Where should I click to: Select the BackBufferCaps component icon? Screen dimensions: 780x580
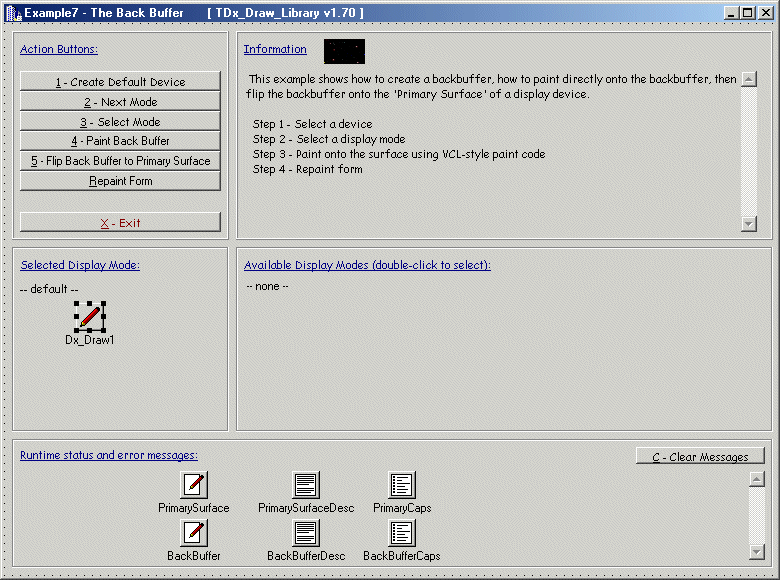coord(402,533)
